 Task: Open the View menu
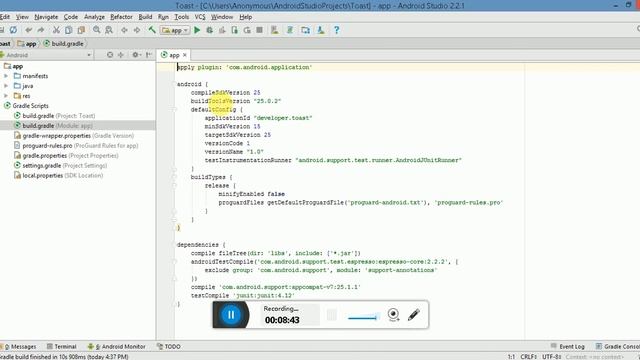coord(22,17)
